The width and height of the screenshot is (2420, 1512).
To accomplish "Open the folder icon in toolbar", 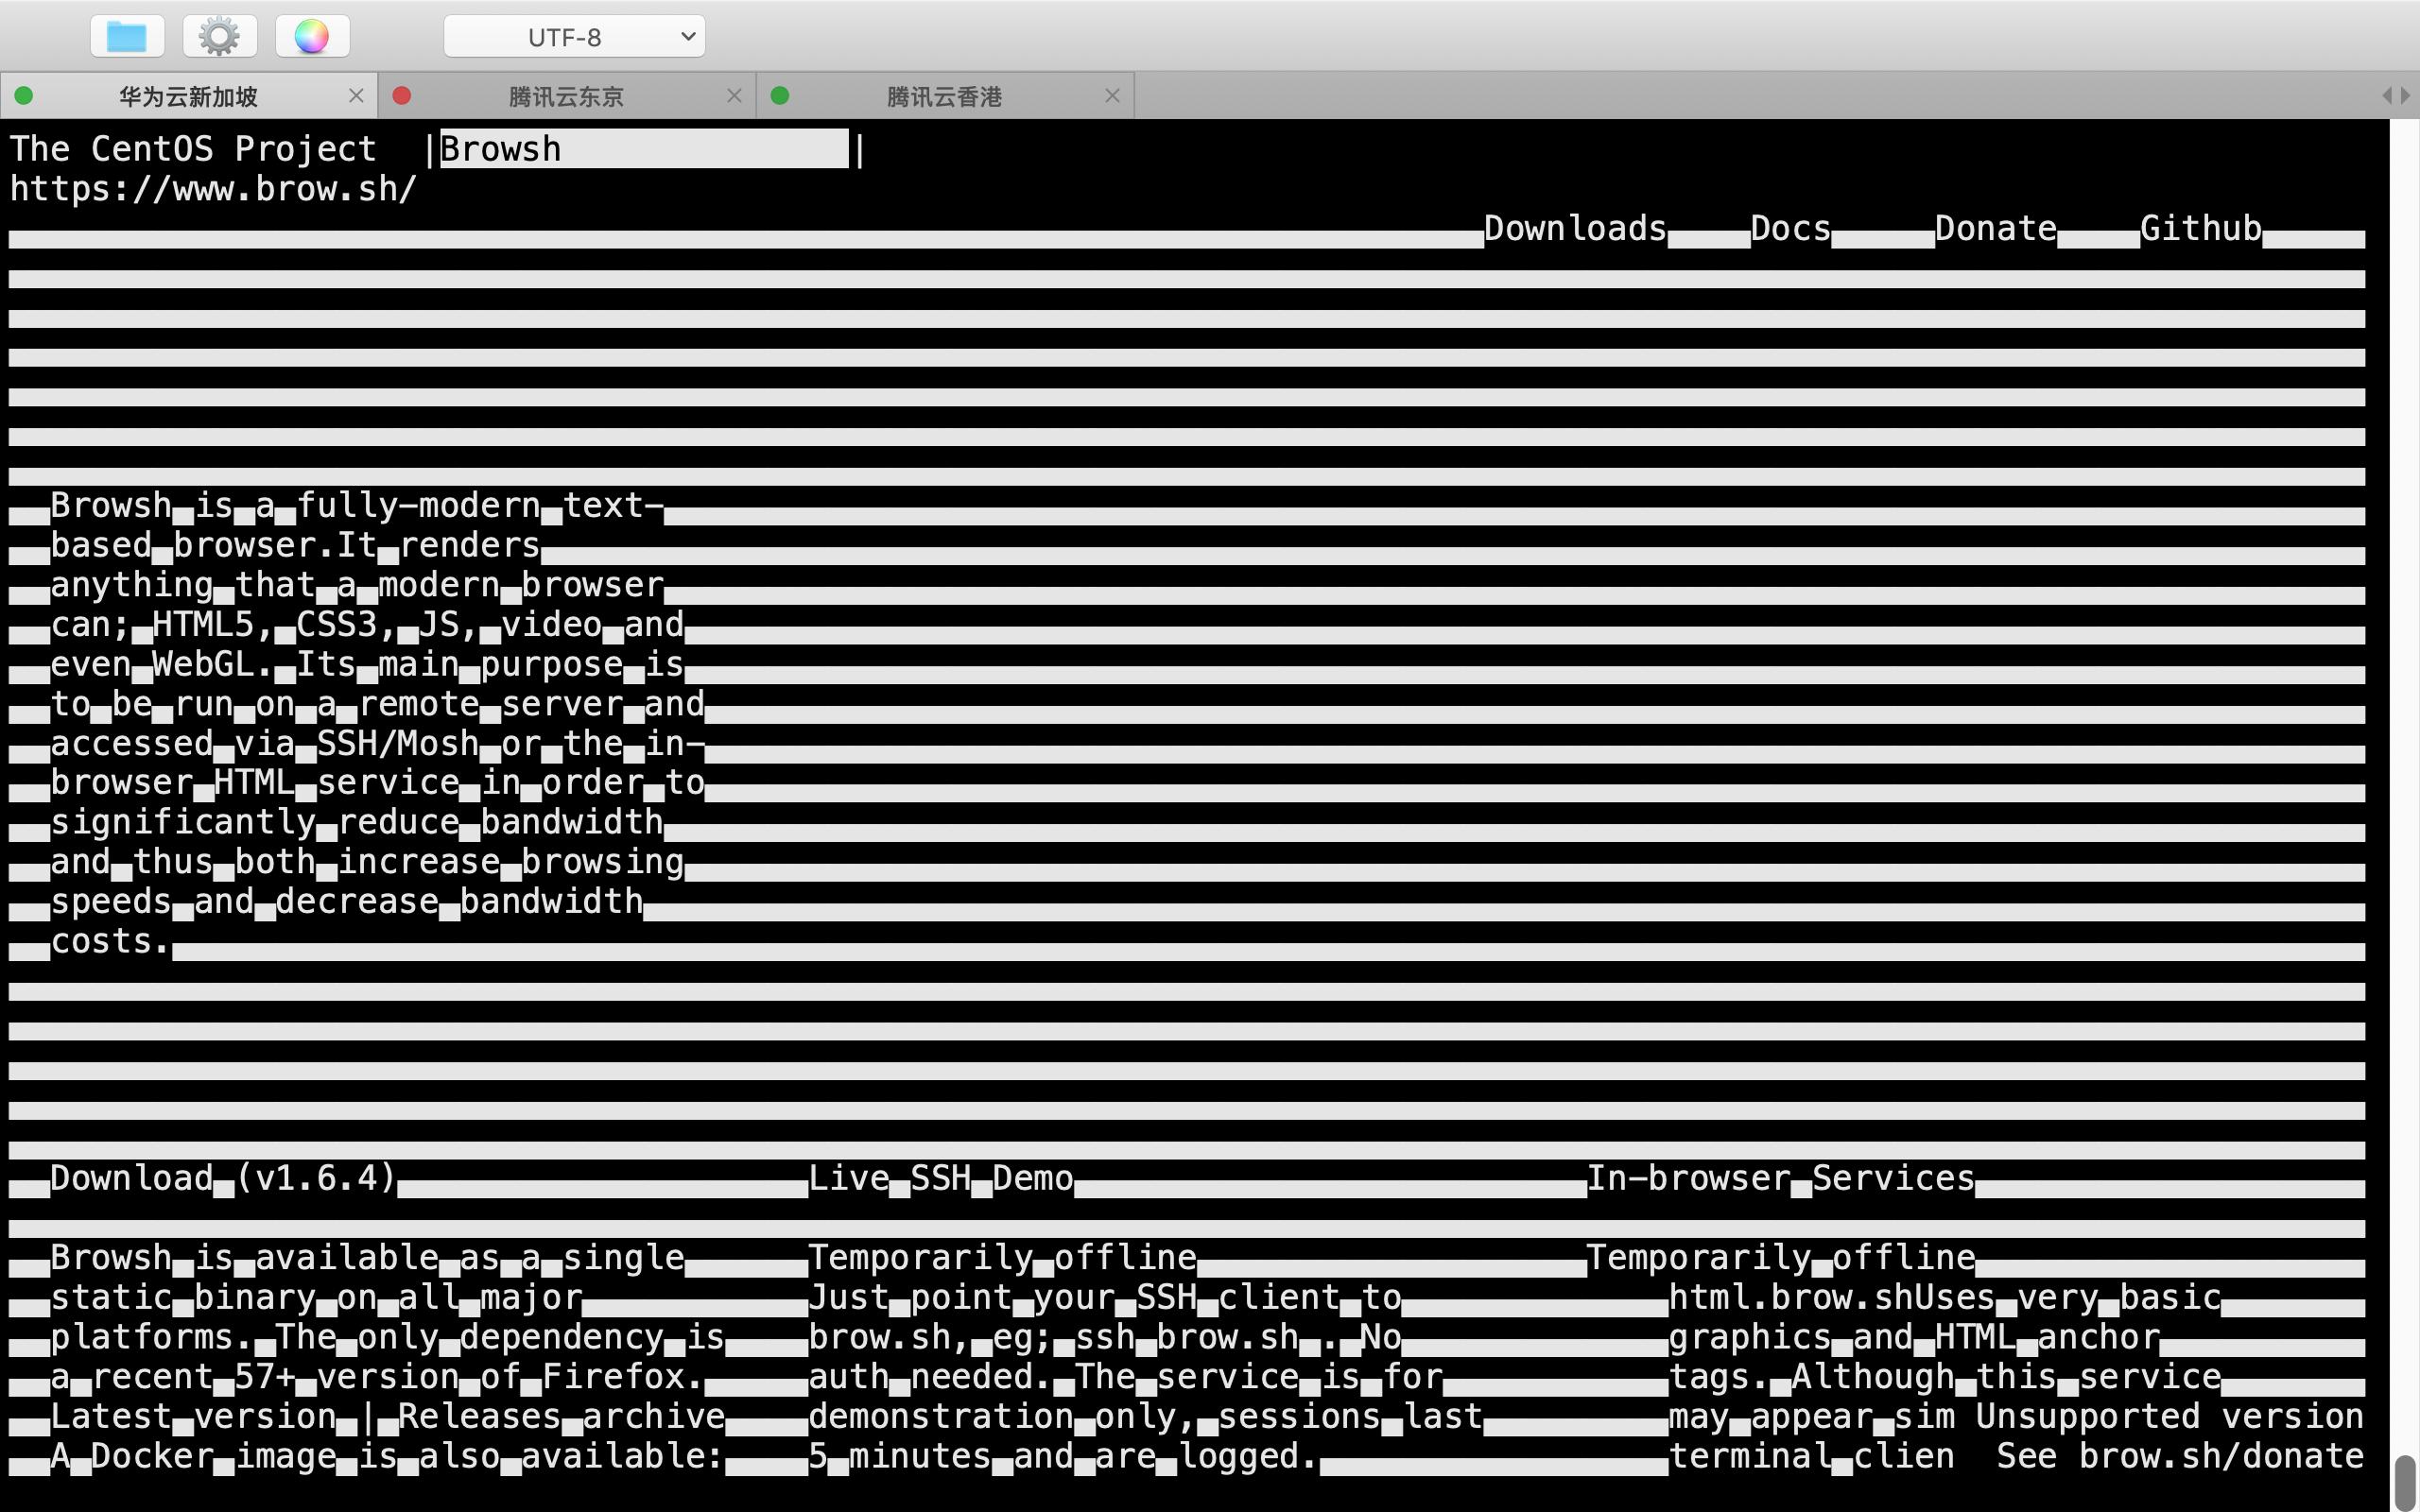I will tap(127, 37).
